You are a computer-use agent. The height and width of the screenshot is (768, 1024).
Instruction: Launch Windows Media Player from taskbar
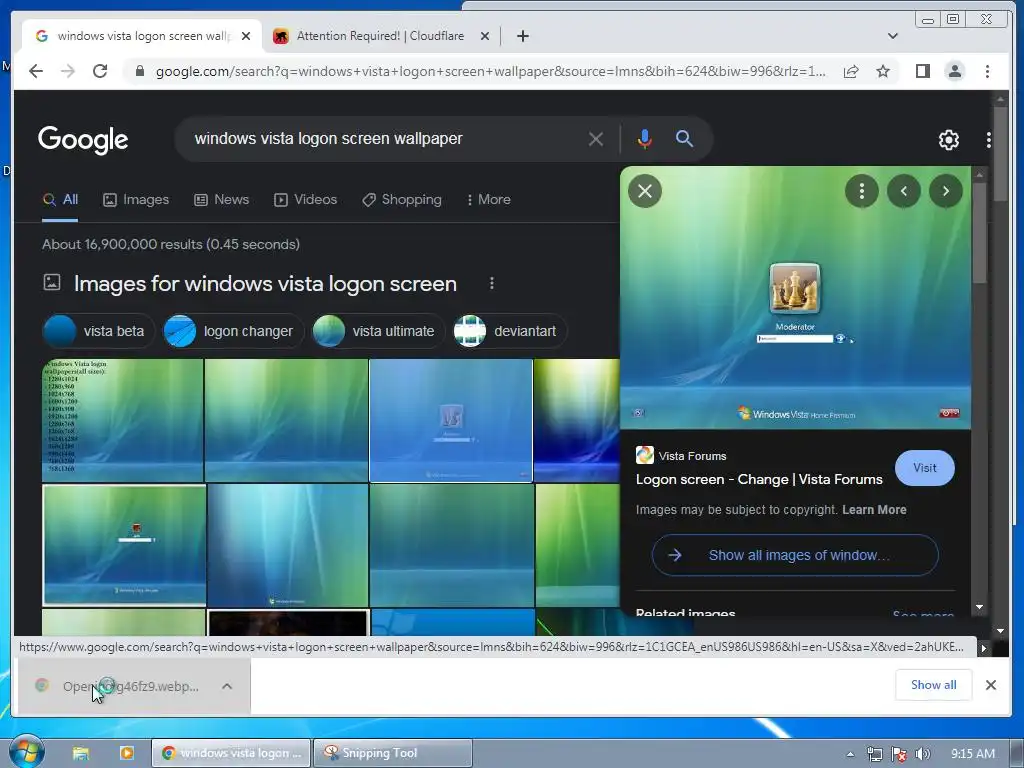[x=127, y=753]
